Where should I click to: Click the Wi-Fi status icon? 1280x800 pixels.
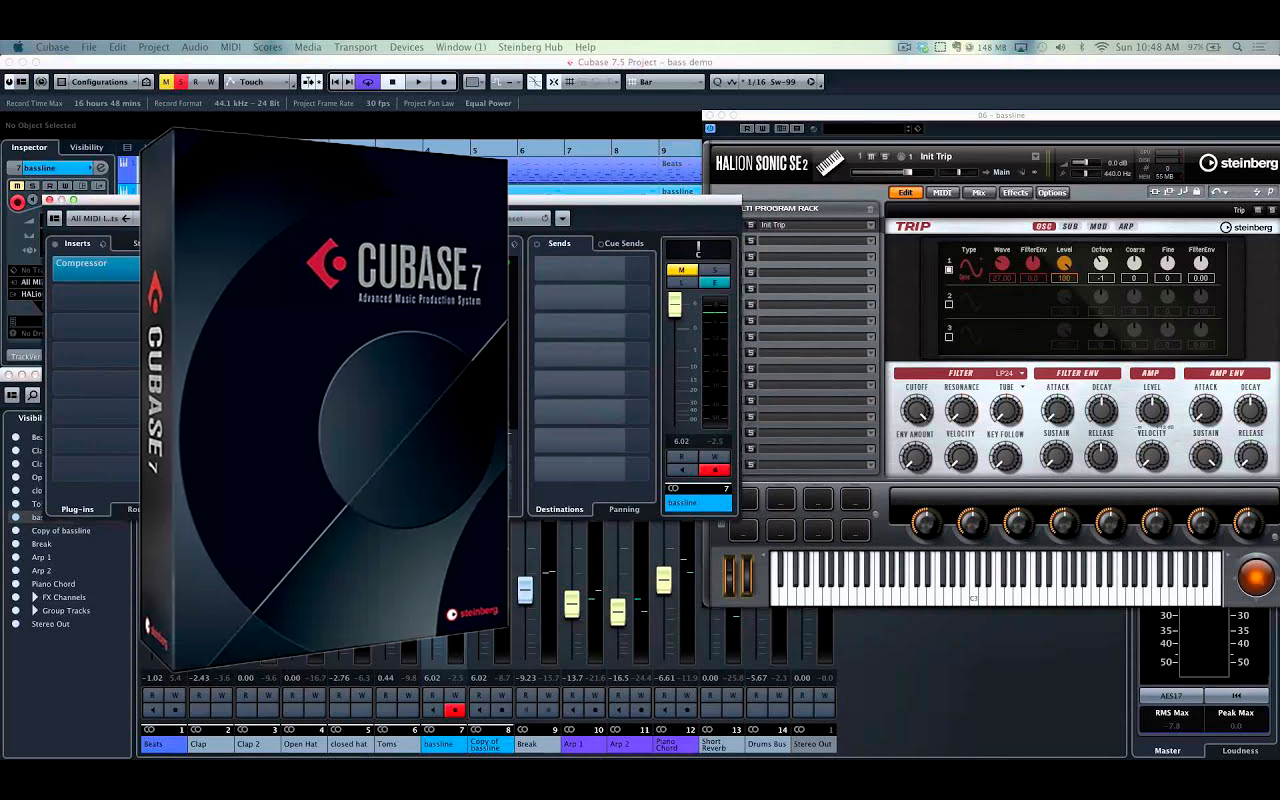pyautogui.click(x=1102, y=47)
